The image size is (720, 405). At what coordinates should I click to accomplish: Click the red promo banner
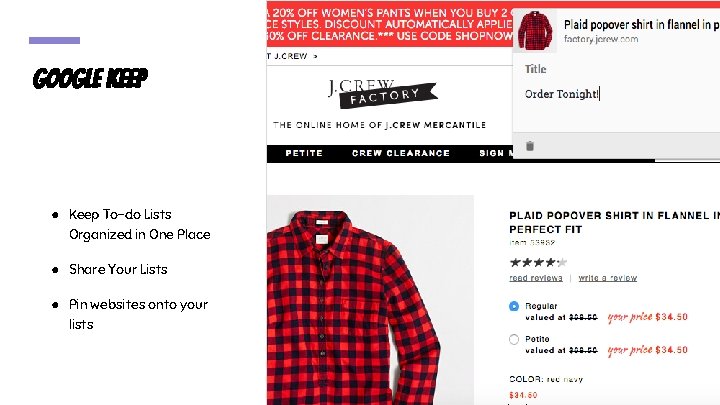click(389, 24)
